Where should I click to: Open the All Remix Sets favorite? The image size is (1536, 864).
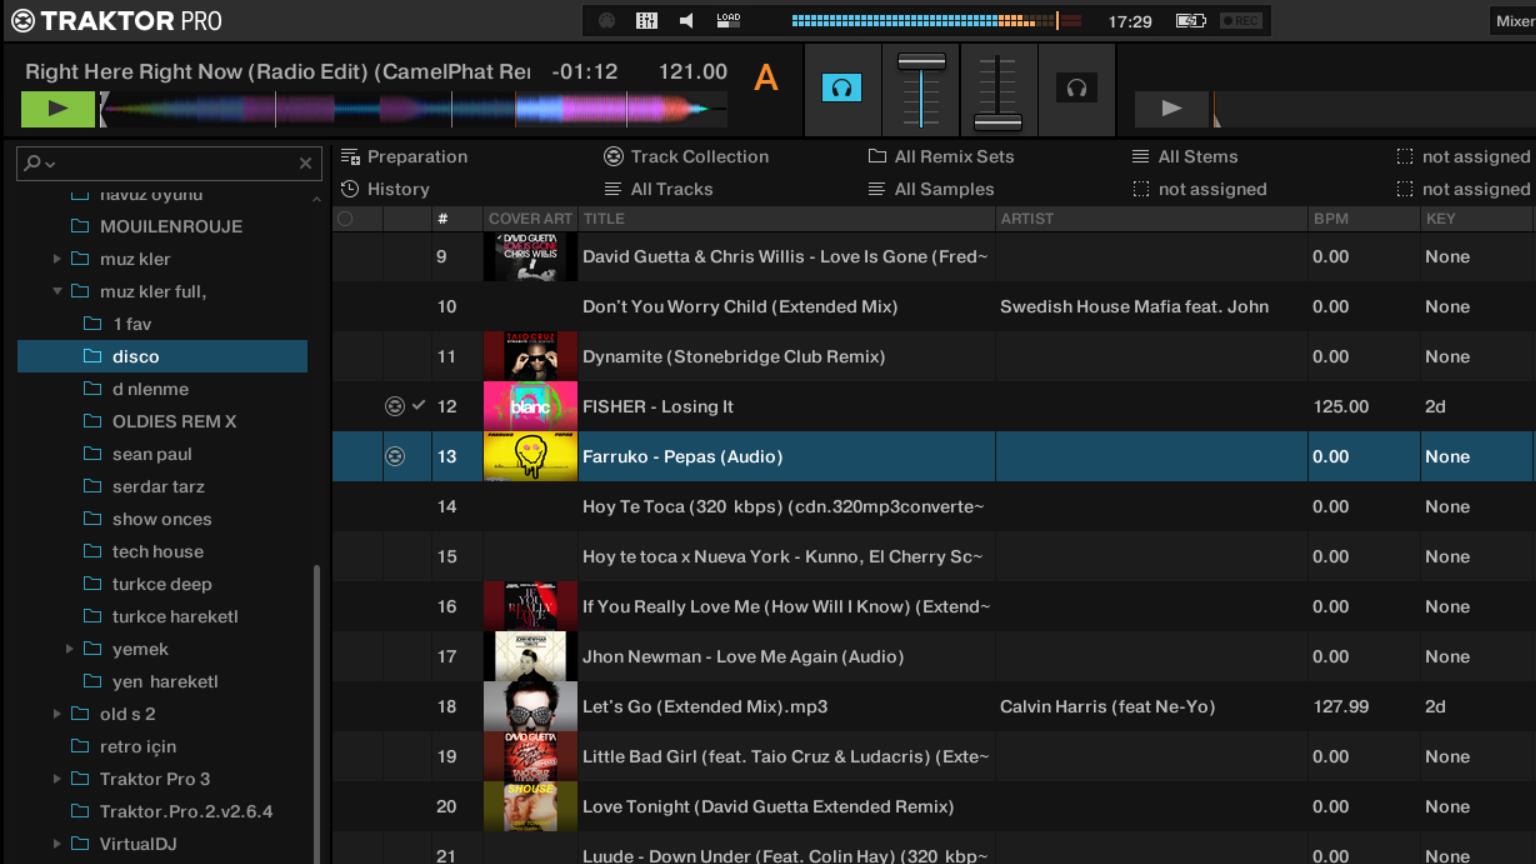953,157
